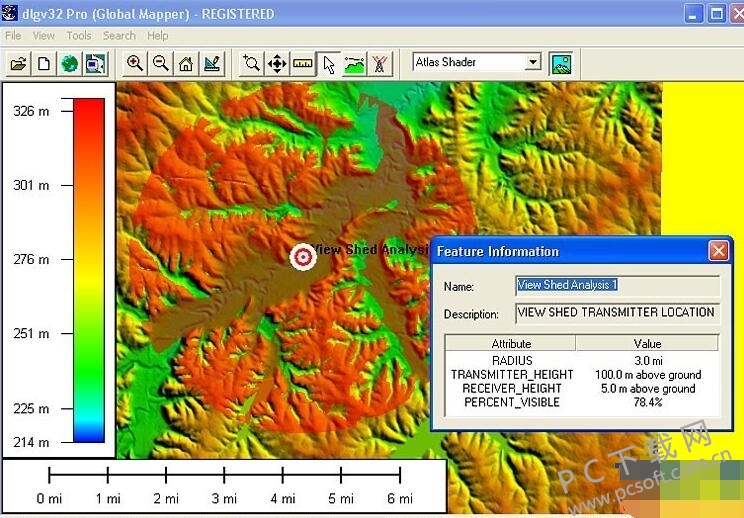Minimize the Global Mapper window
The image size is (744, 518).
point(694,14)
